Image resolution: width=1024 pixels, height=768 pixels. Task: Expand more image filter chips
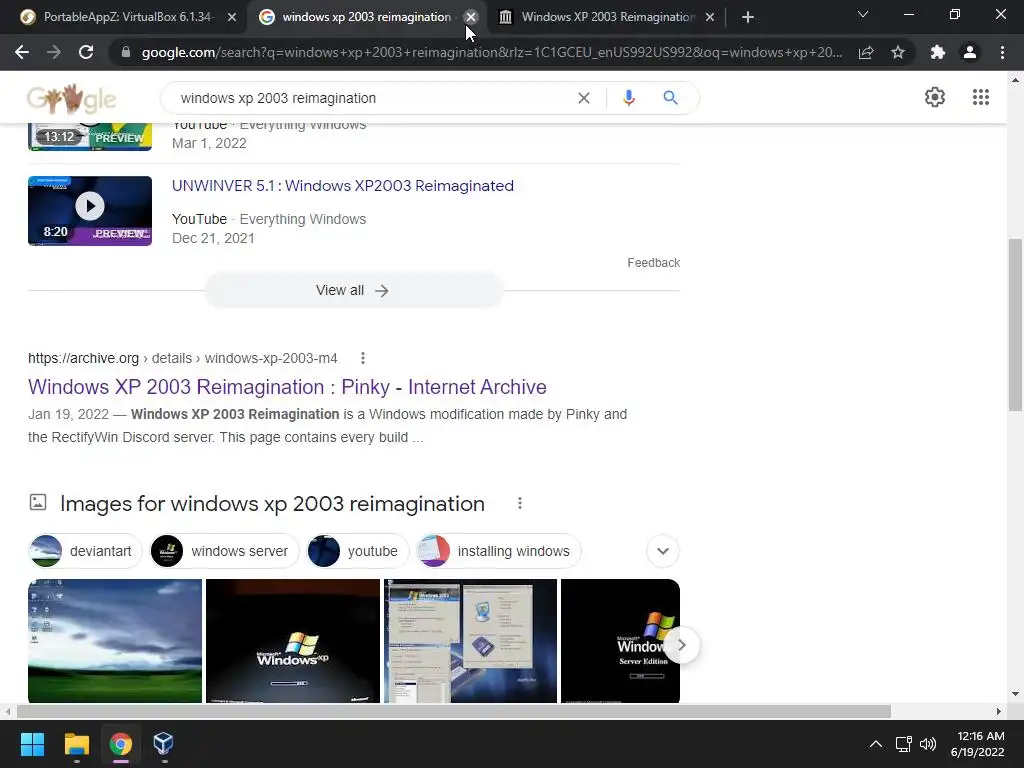[x=663, y=551]
